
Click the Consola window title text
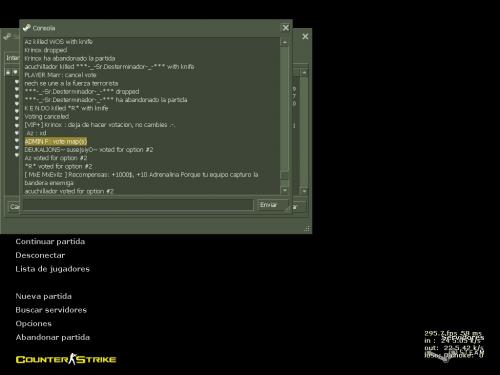[44, 28]
